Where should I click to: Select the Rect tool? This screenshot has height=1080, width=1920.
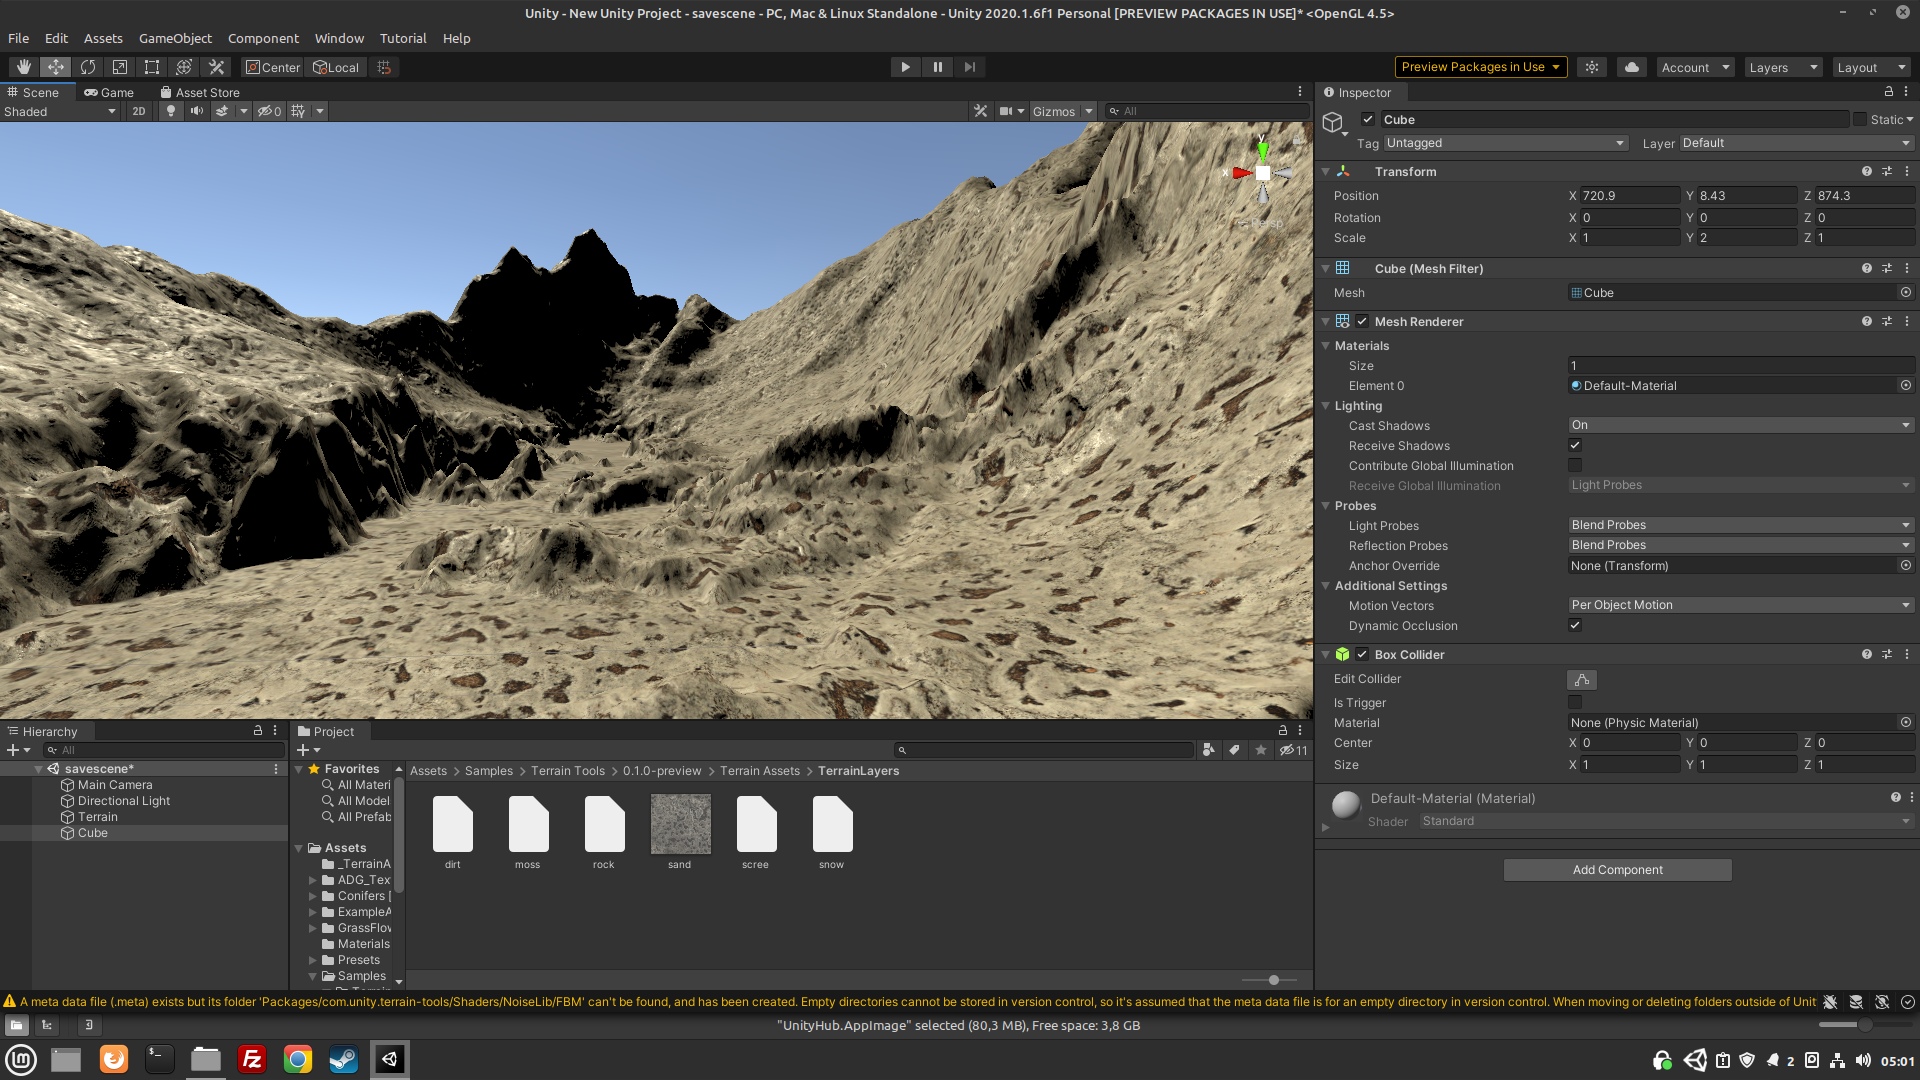click(x=152, y=67)
